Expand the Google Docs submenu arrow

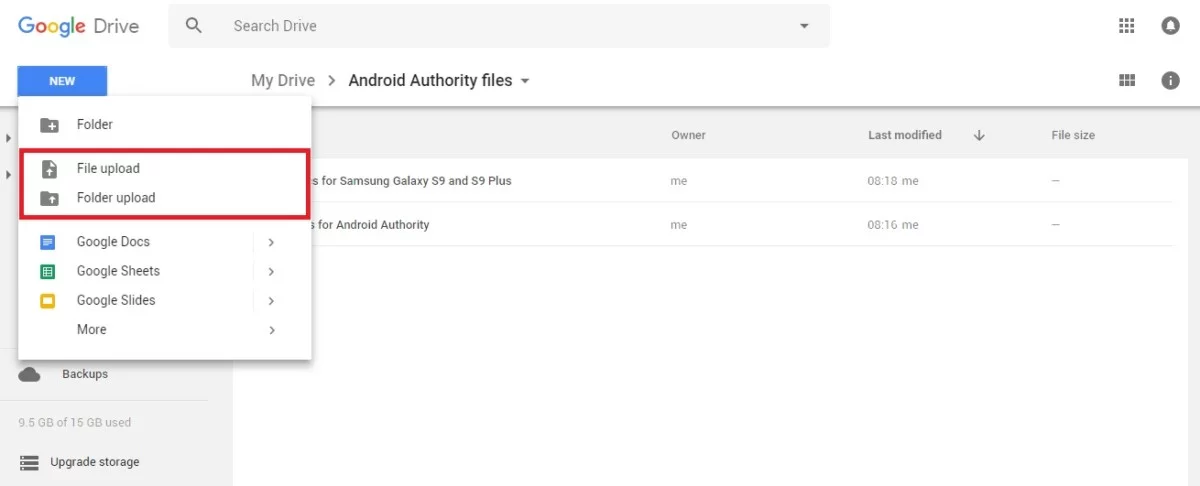[271, 242]
